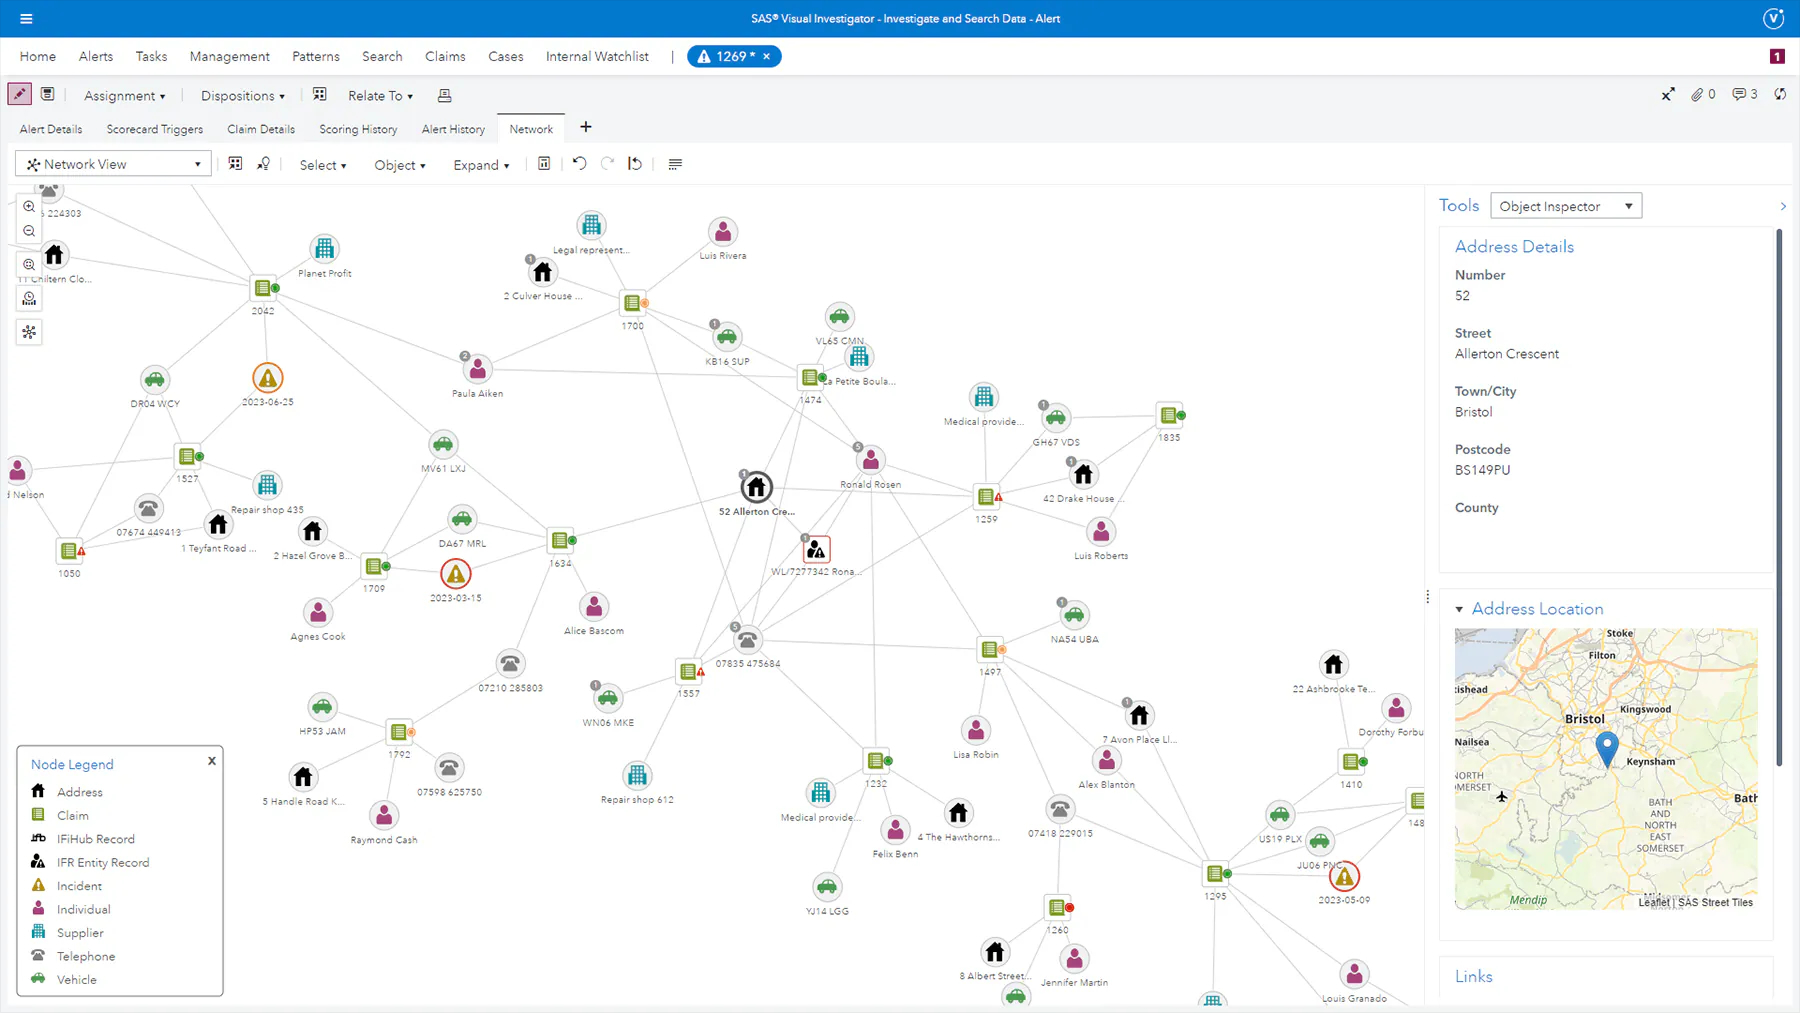Click the zoom to fit icon

click(29, 265)
